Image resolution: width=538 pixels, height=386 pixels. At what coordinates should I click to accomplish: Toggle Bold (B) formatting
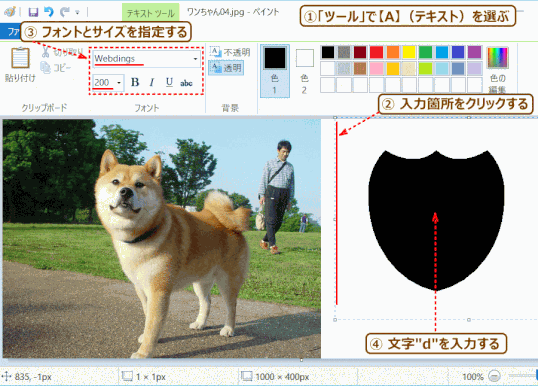(x=135, y=82)
